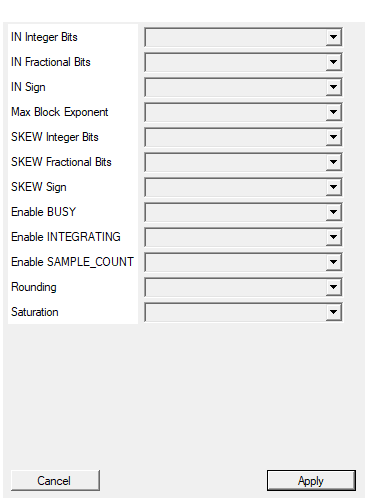Open the Rounding dropdown arrow
This screenshot has width=368, height=501.
[x=333, y=287]
